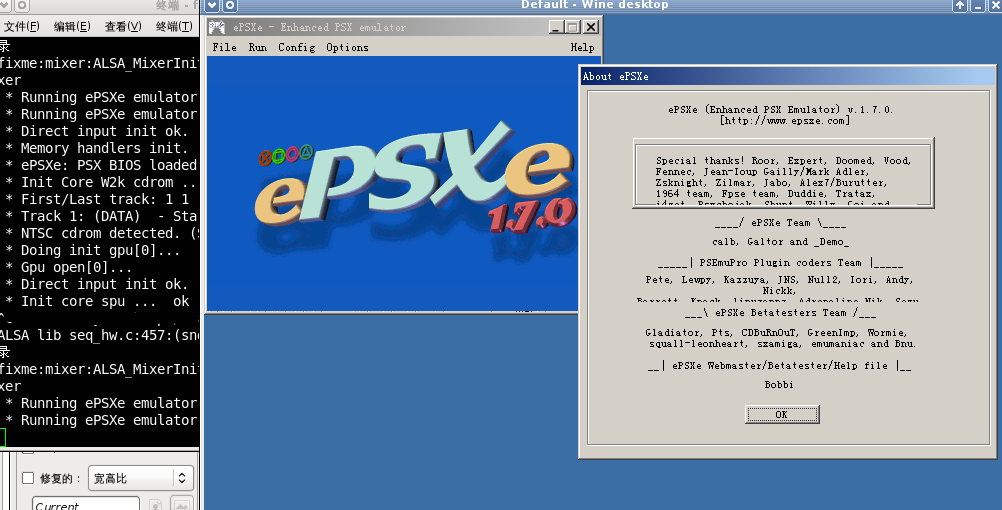Click the About ePSXe title bar
The height and width of the screenshot is (510, 1002).
[x=787, y=76]
